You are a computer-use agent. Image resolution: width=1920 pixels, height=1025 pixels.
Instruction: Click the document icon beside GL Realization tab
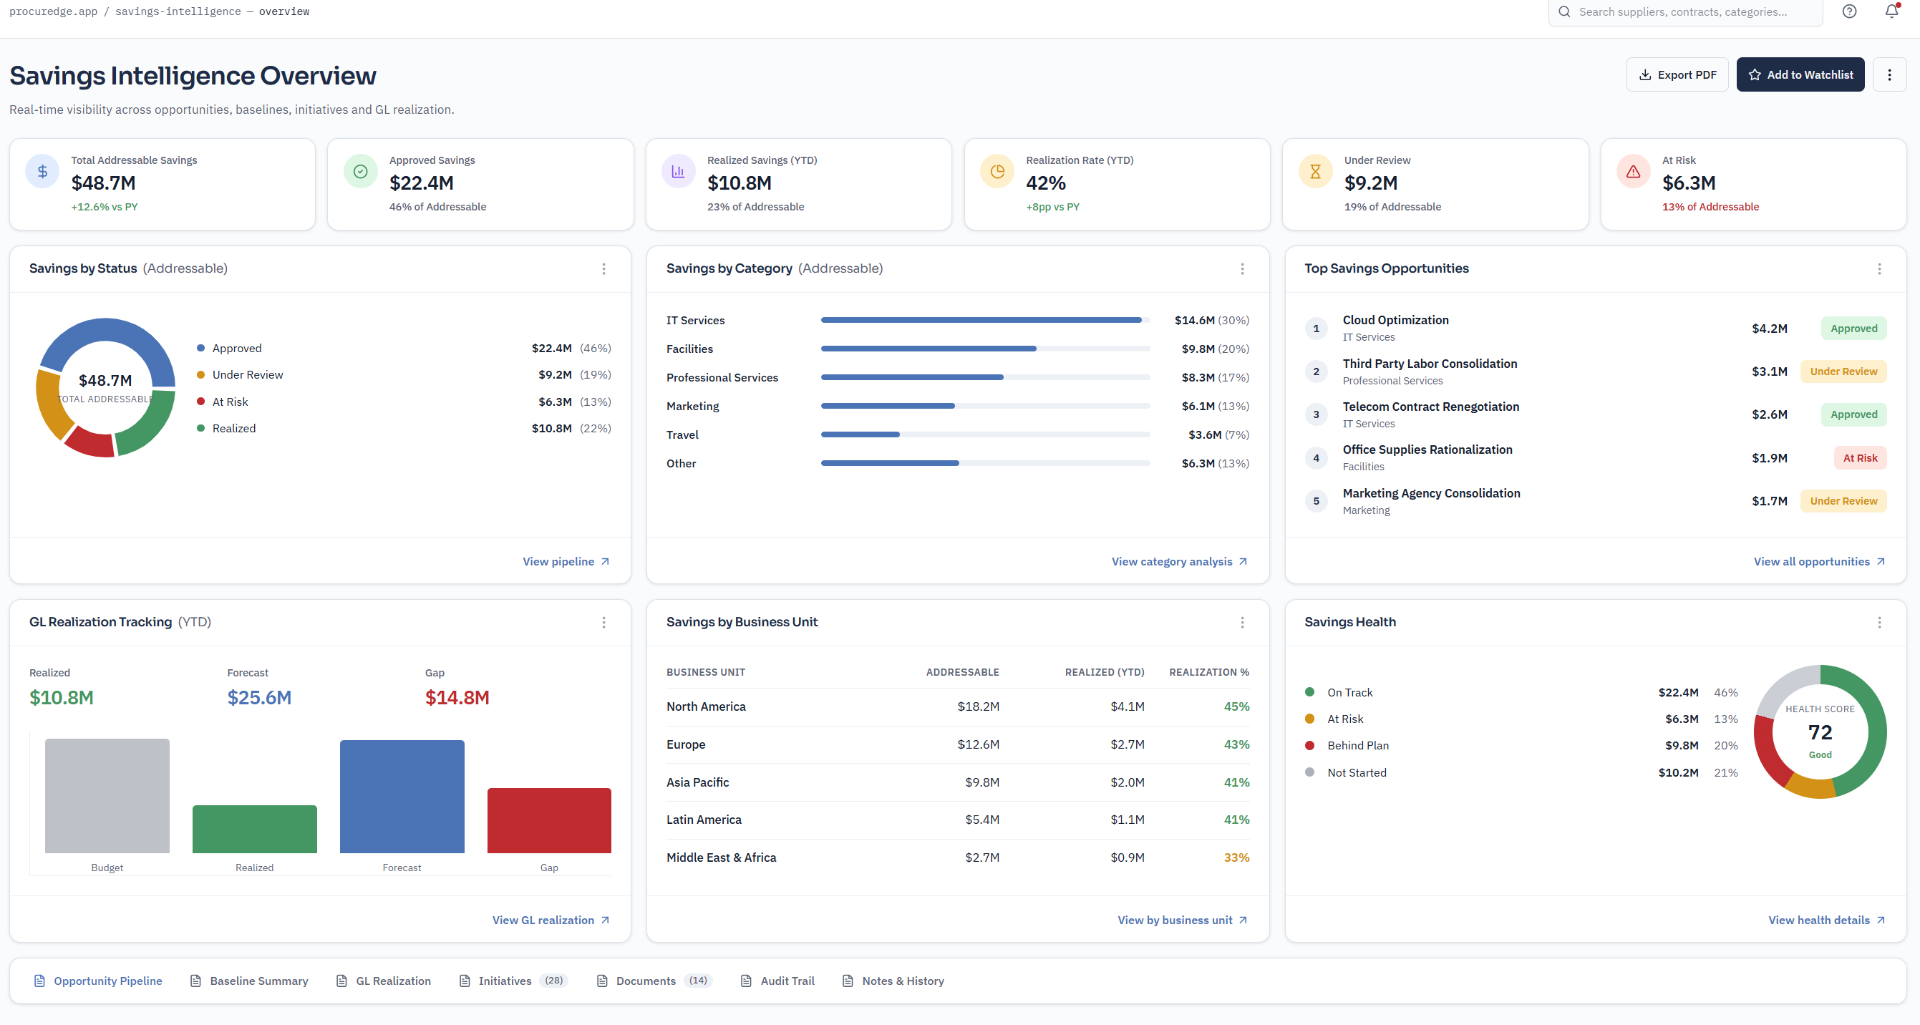(x=342, y=981)
